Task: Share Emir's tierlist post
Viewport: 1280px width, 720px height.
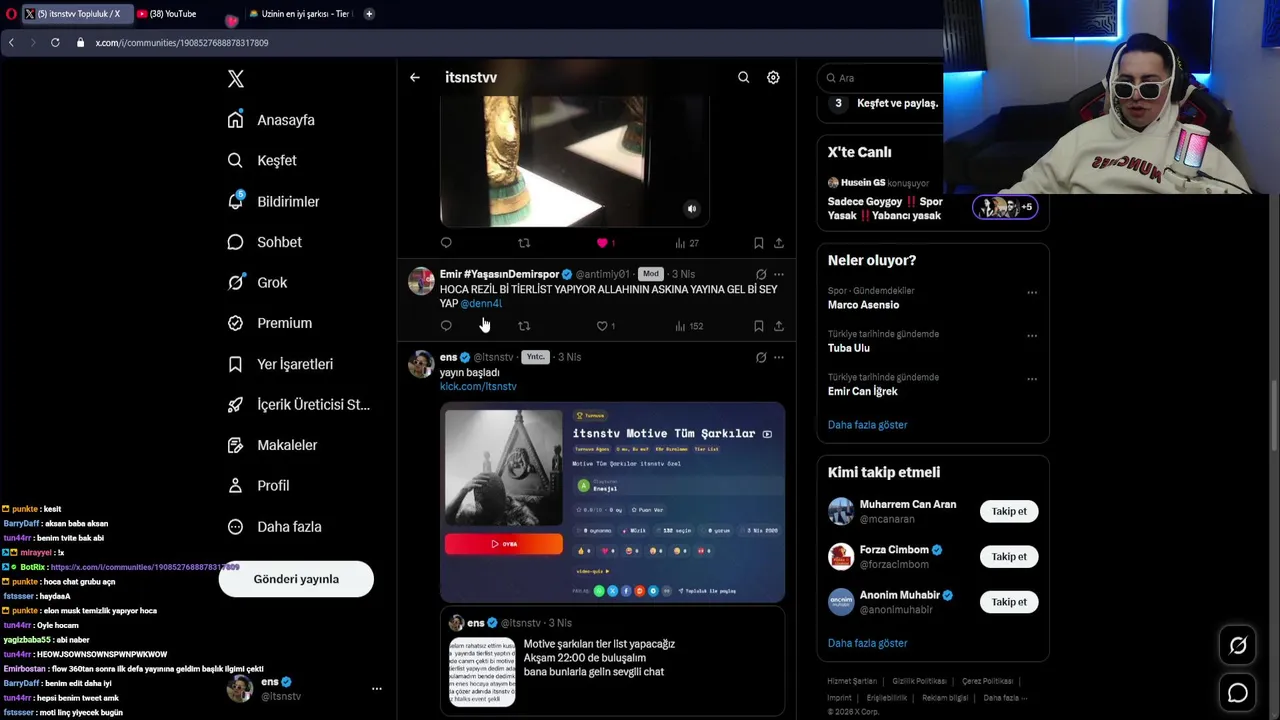Action: point(779,326)
